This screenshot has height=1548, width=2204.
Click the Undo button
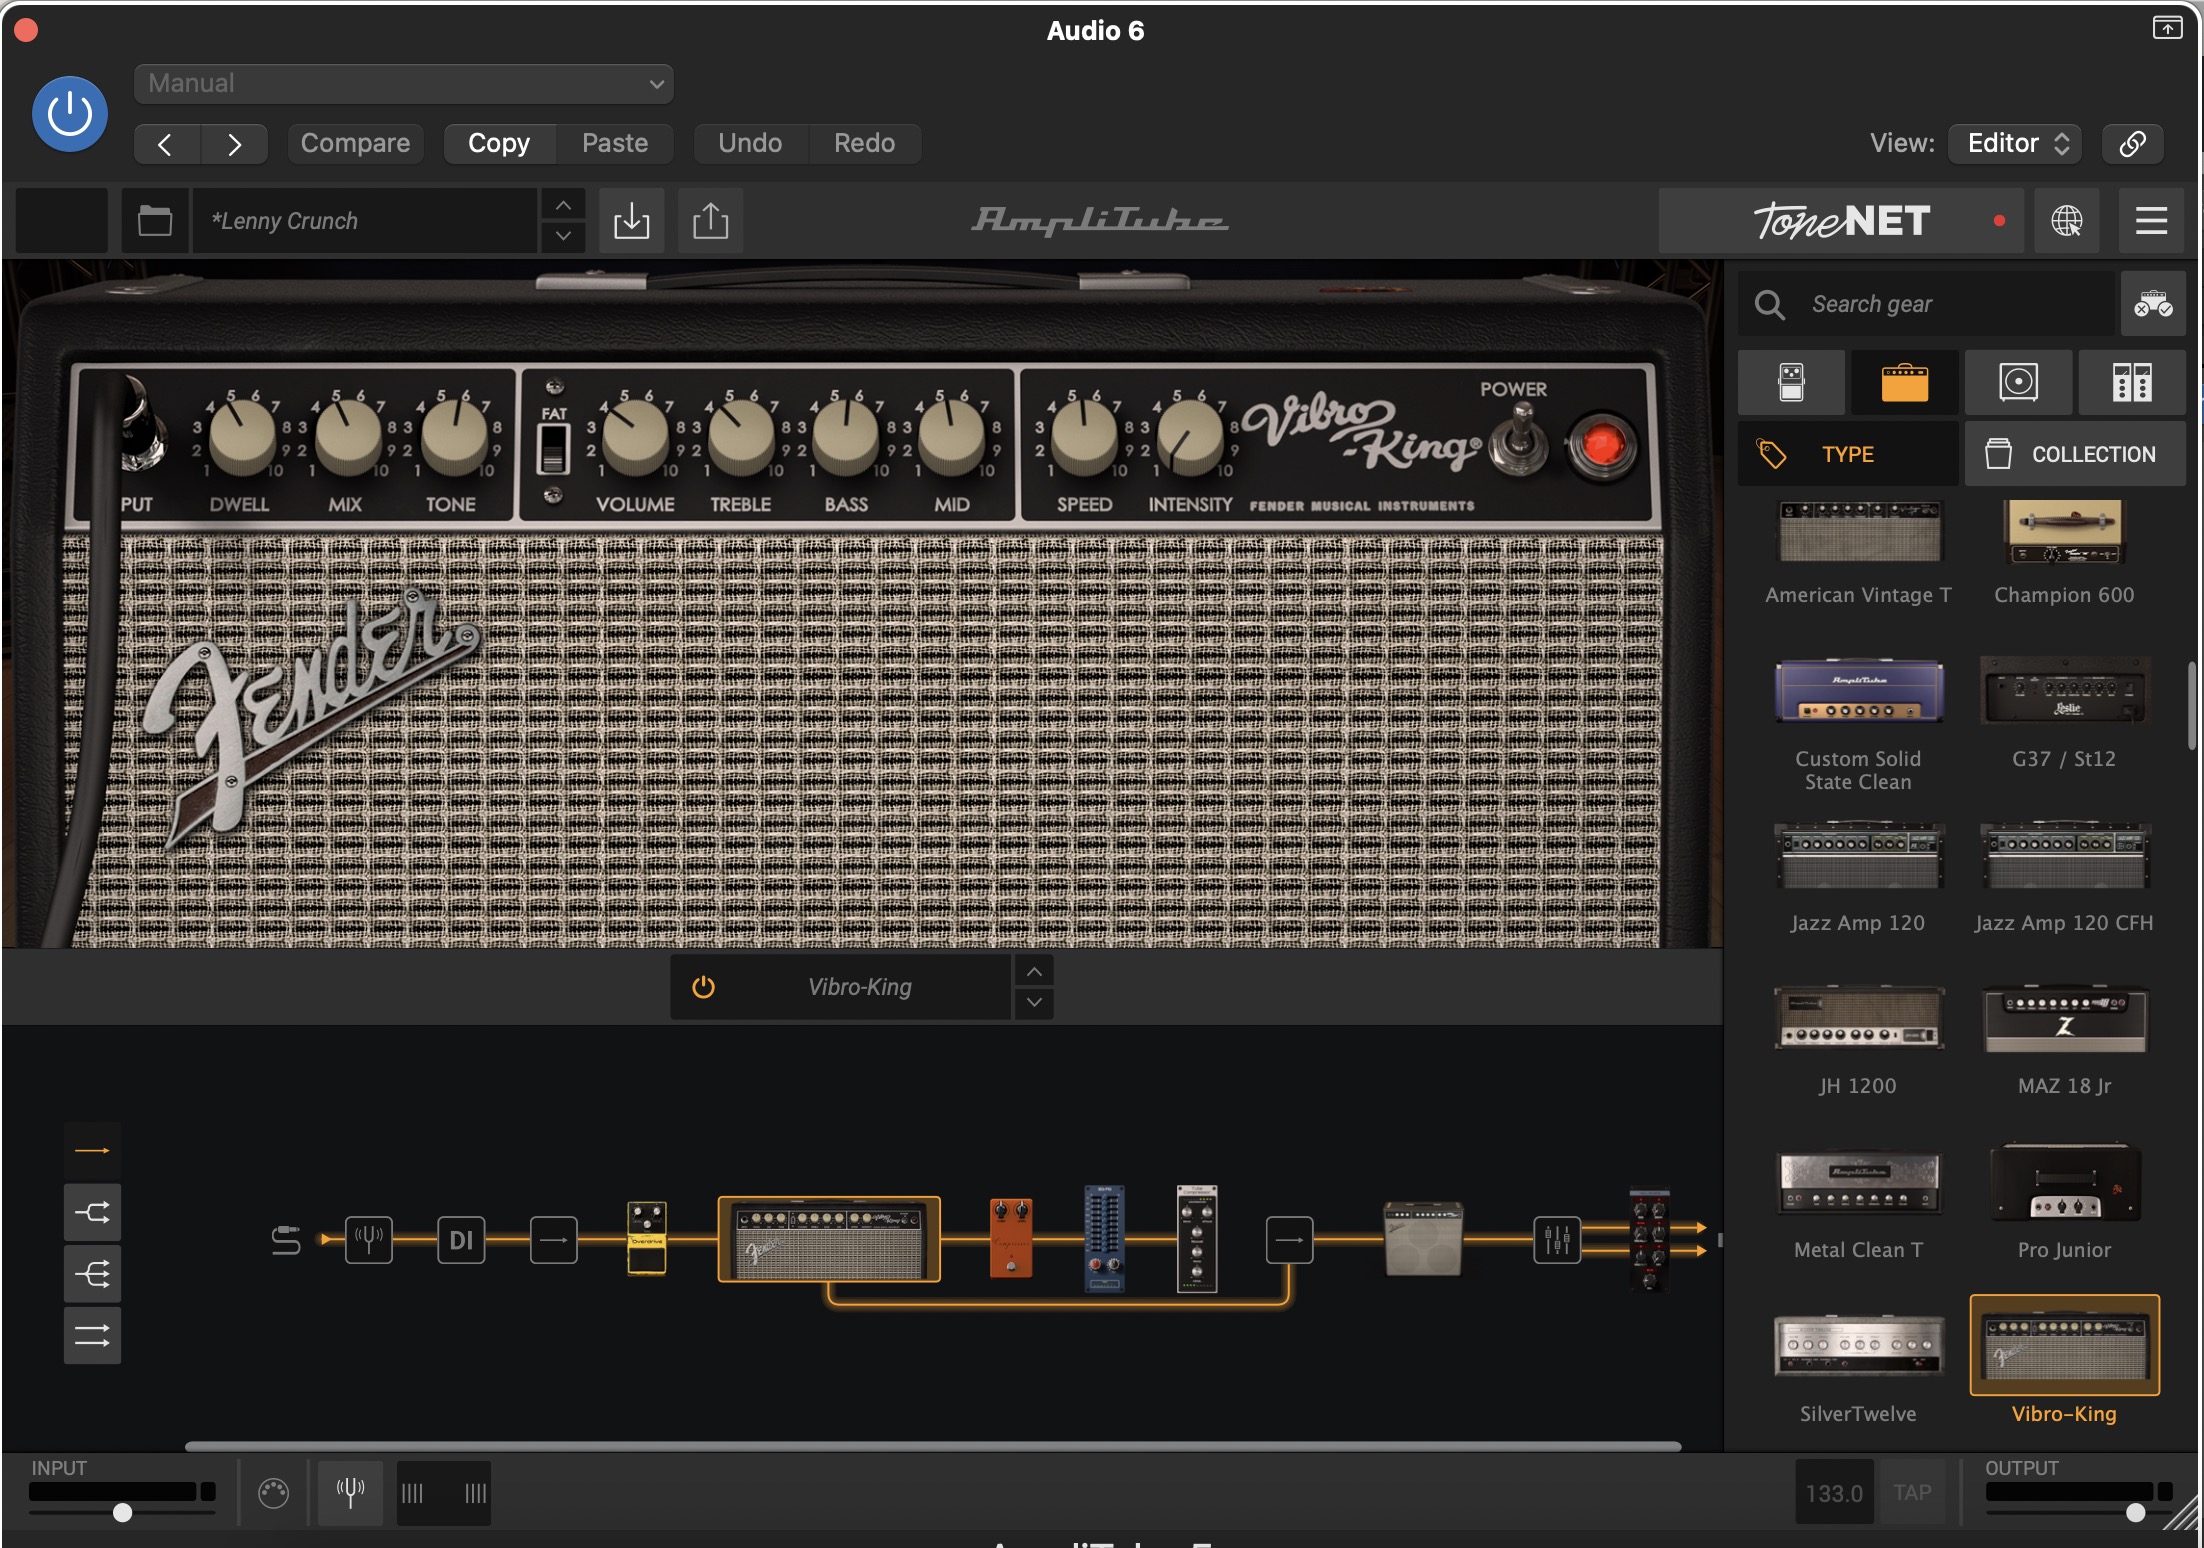coord(750,144)
